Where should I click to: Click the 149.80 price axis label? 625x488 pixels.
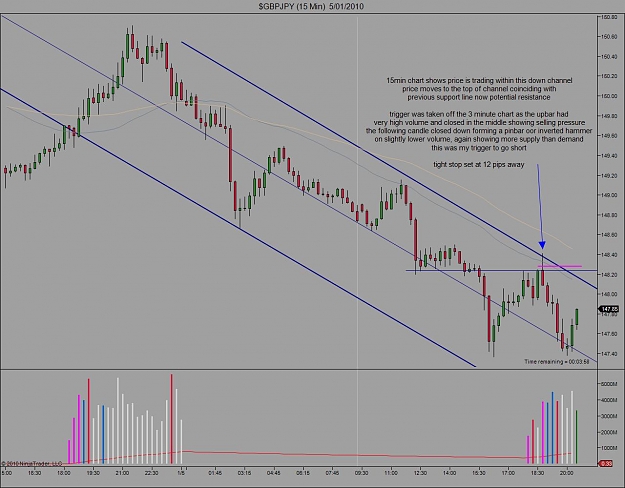tap(609, 116)
